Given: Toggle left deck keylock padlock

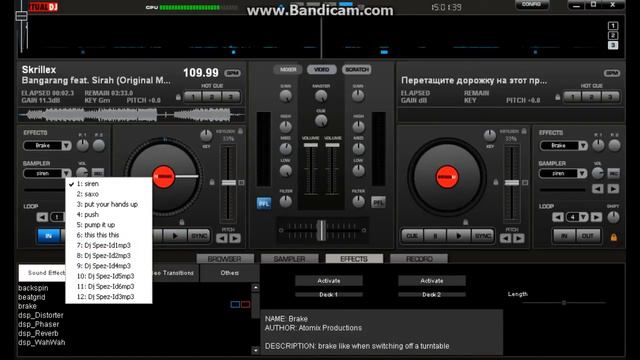Looking at the screenshot, I should coord(240,131).
